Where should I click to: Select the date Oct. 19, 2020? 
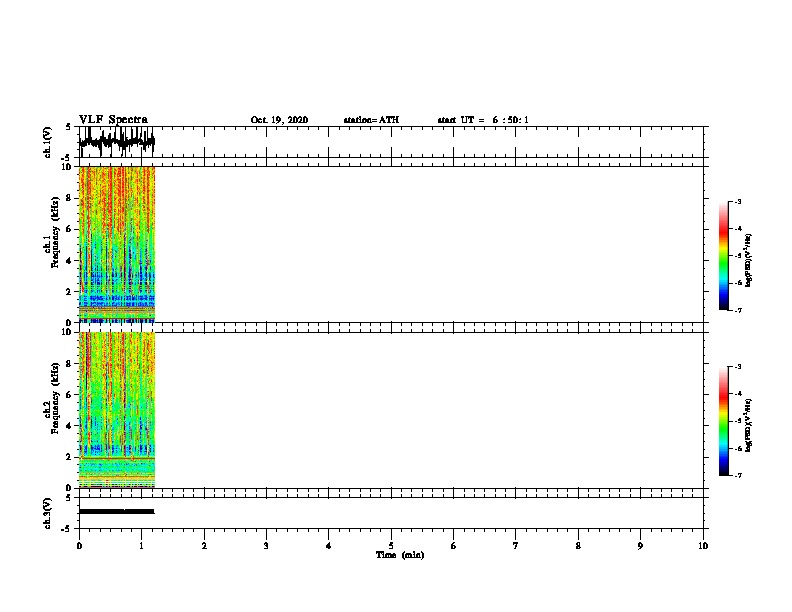click(279, 120)
